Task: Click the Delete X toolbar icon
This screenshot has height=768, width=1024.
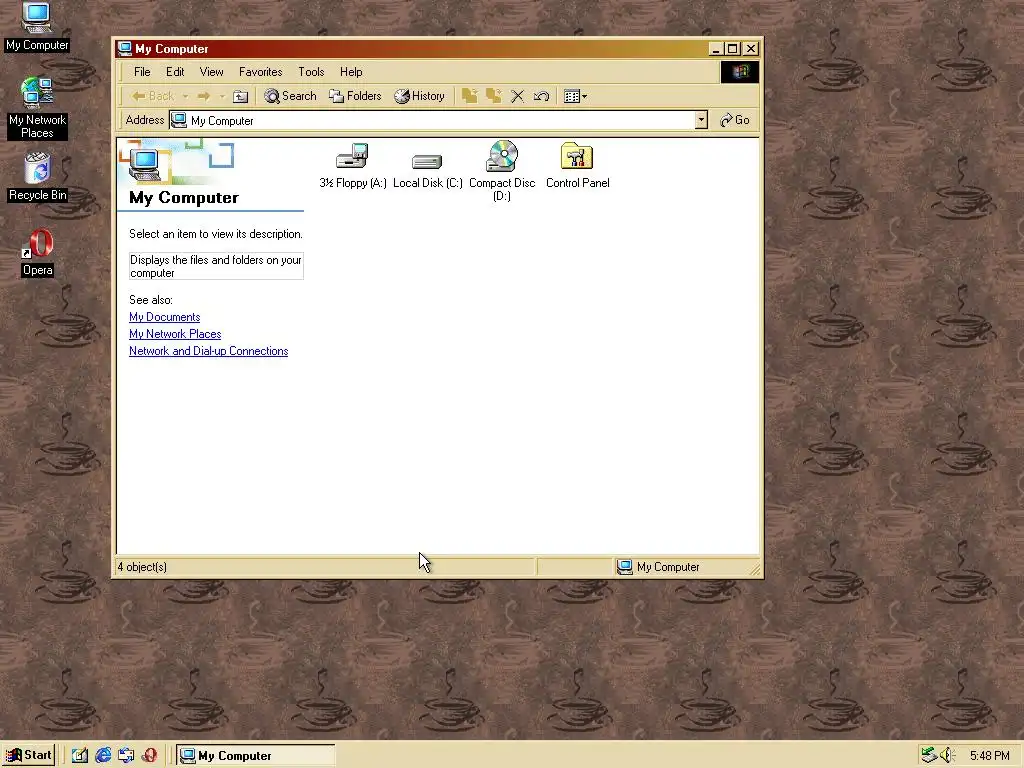Action: coord(517,97)
